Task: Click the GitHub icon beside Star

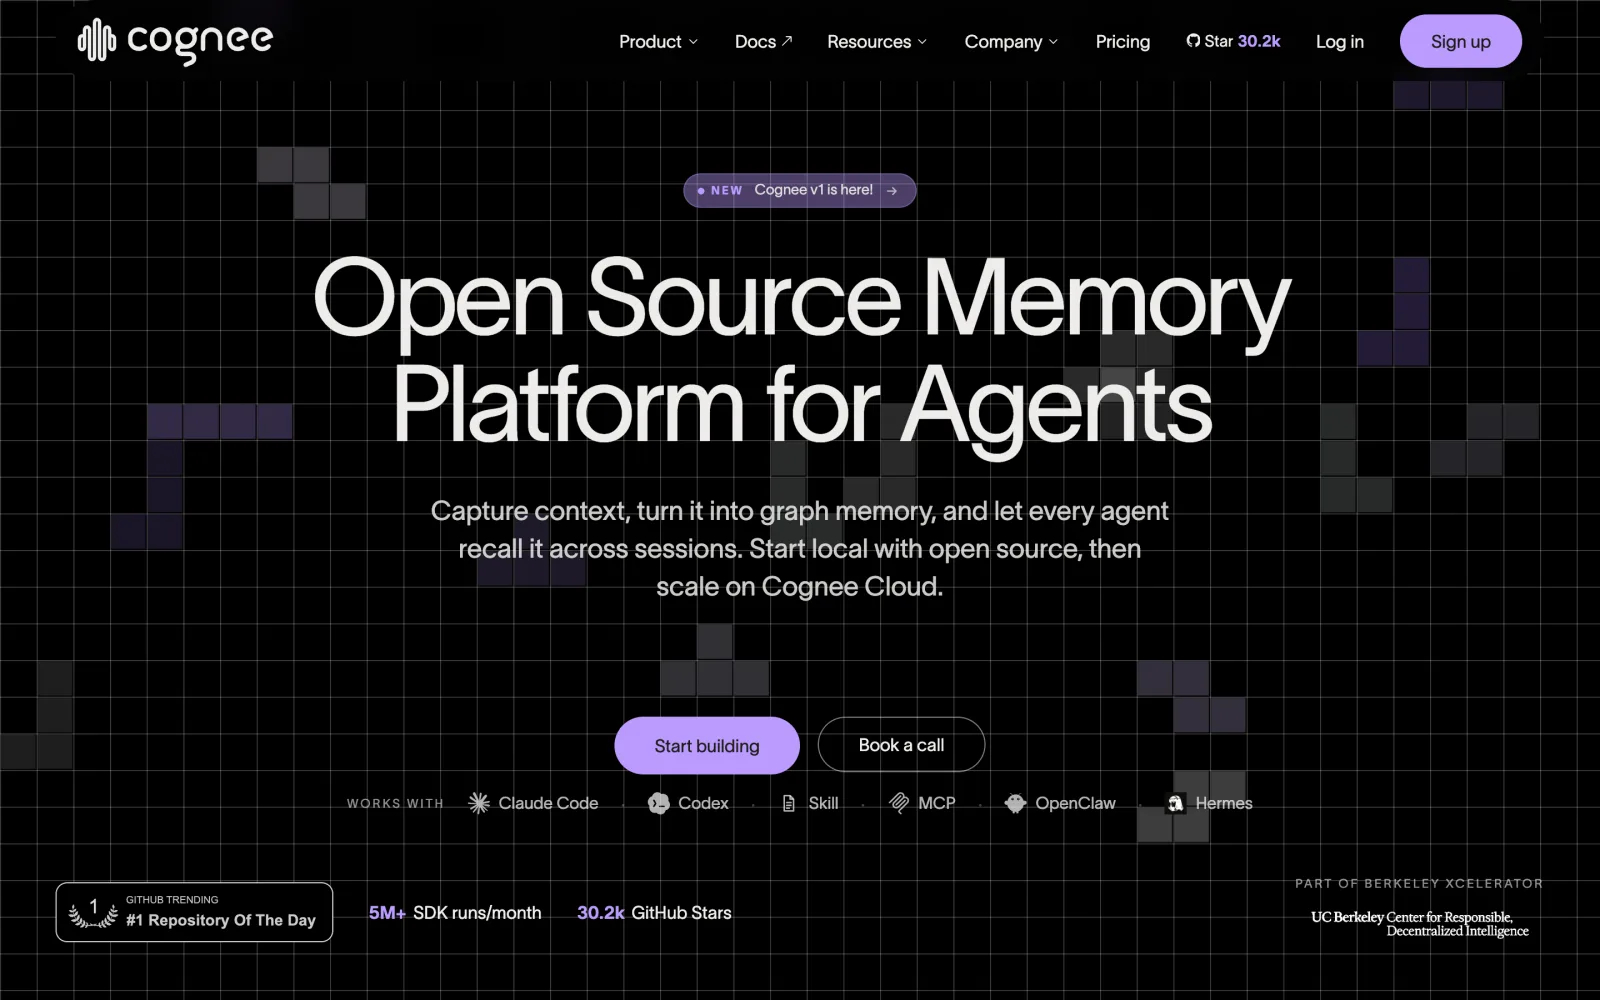Action: pos(1193,41)
